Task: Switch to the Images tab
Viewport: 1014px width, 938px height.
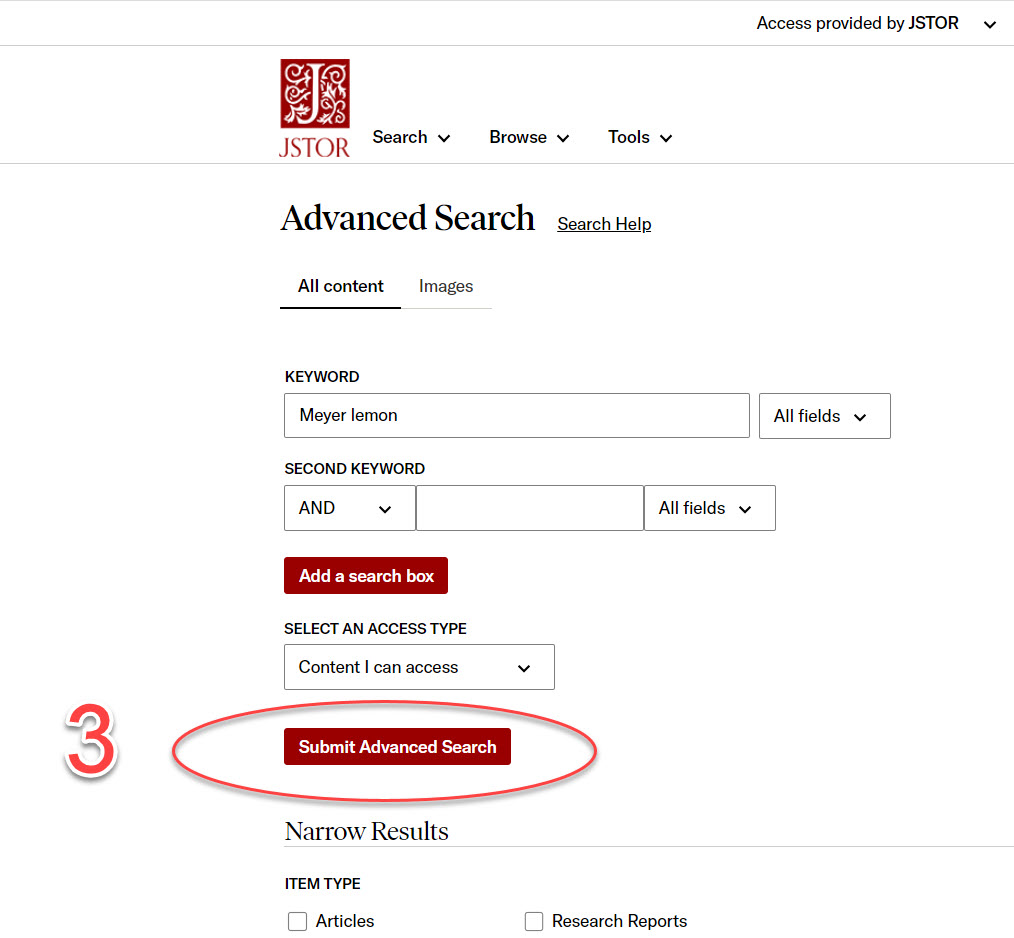Action: pos(446,286)
